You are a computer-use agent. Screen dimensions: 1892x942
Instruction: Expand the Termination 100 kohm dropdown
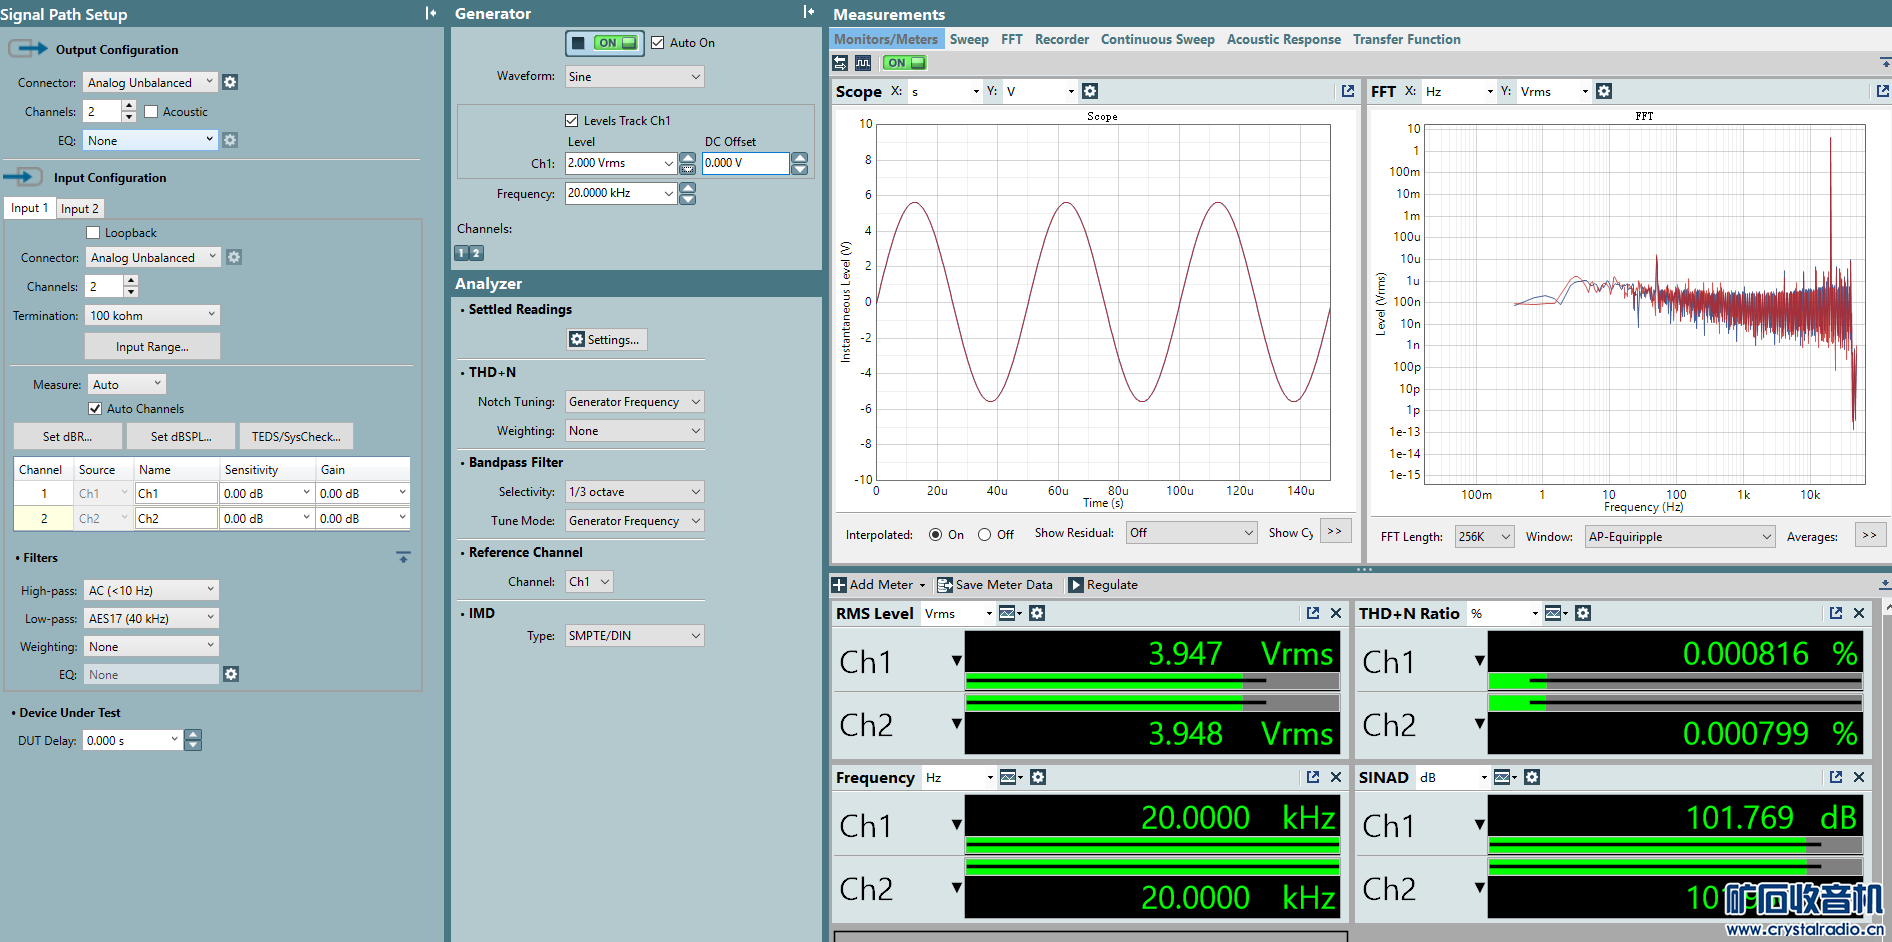pos(152,316)
